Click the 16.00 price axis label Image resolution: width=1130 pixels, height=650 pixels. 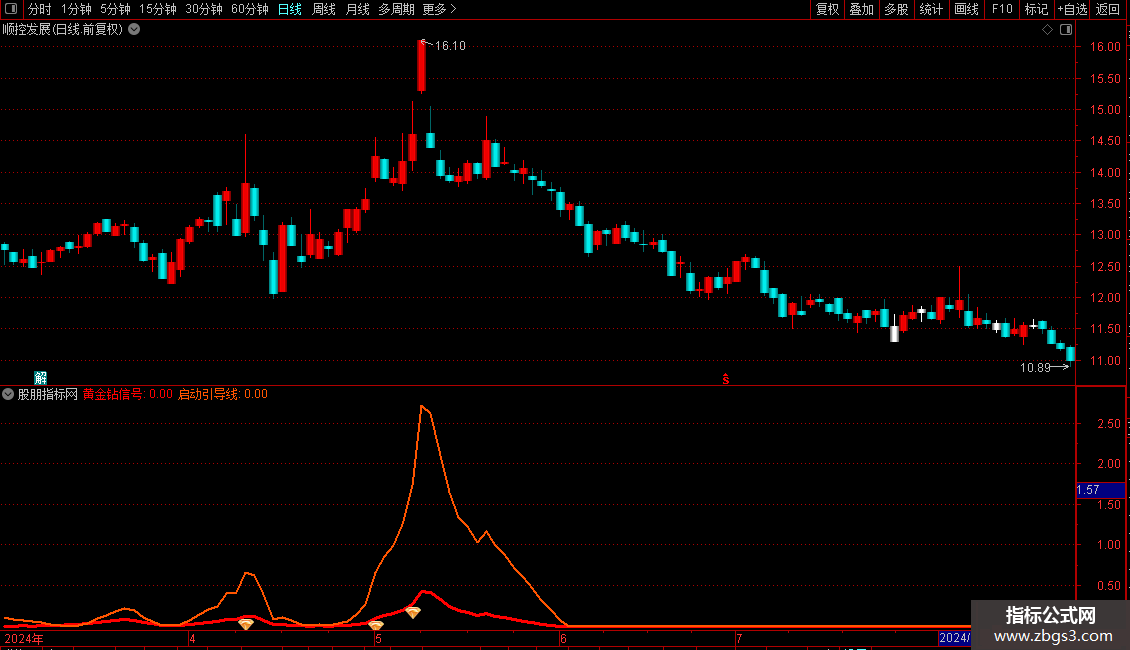[x=1105, y=47]
